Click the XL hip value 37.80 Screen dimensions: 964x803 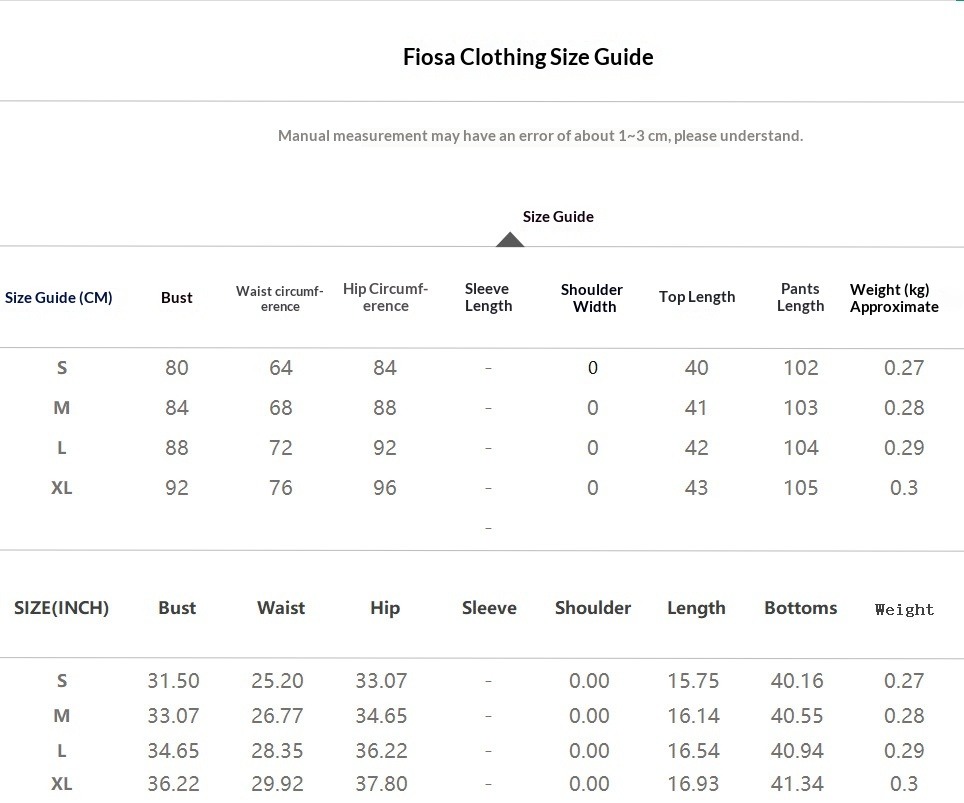coord(381,784)
